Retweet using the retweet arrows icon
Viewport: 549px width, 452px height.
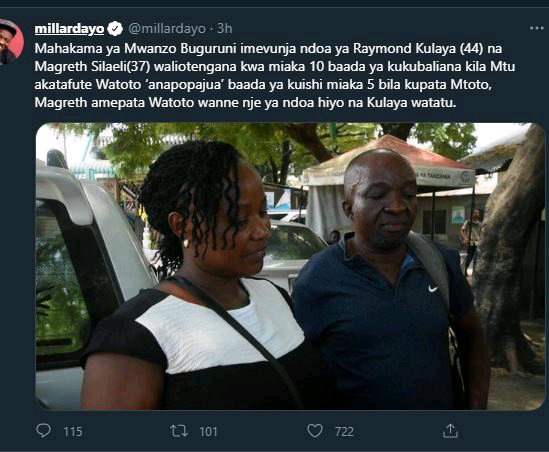pyautogui.click(x=179, y=431)
